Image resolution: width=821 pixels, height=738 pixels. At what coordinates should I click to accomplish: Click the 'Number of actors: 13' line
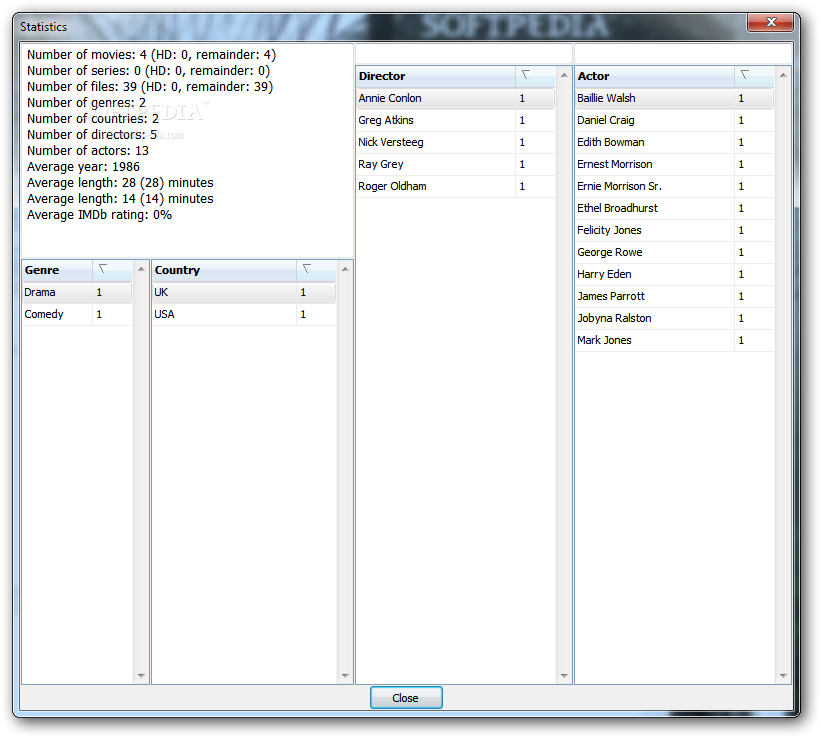click(x=88, y=151)
